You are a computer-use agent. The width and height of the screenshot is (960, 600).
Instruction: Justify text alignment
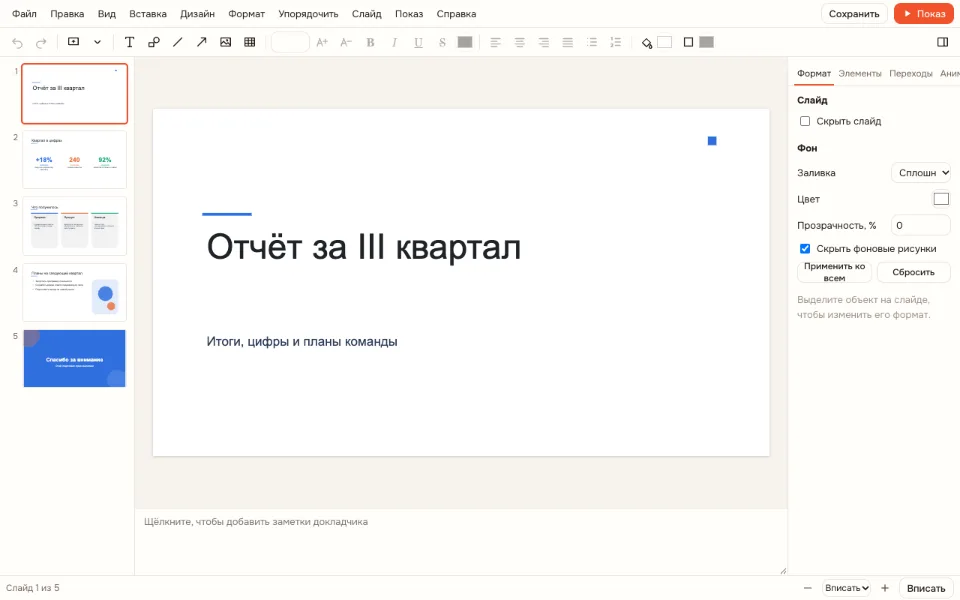click(568, 42)
